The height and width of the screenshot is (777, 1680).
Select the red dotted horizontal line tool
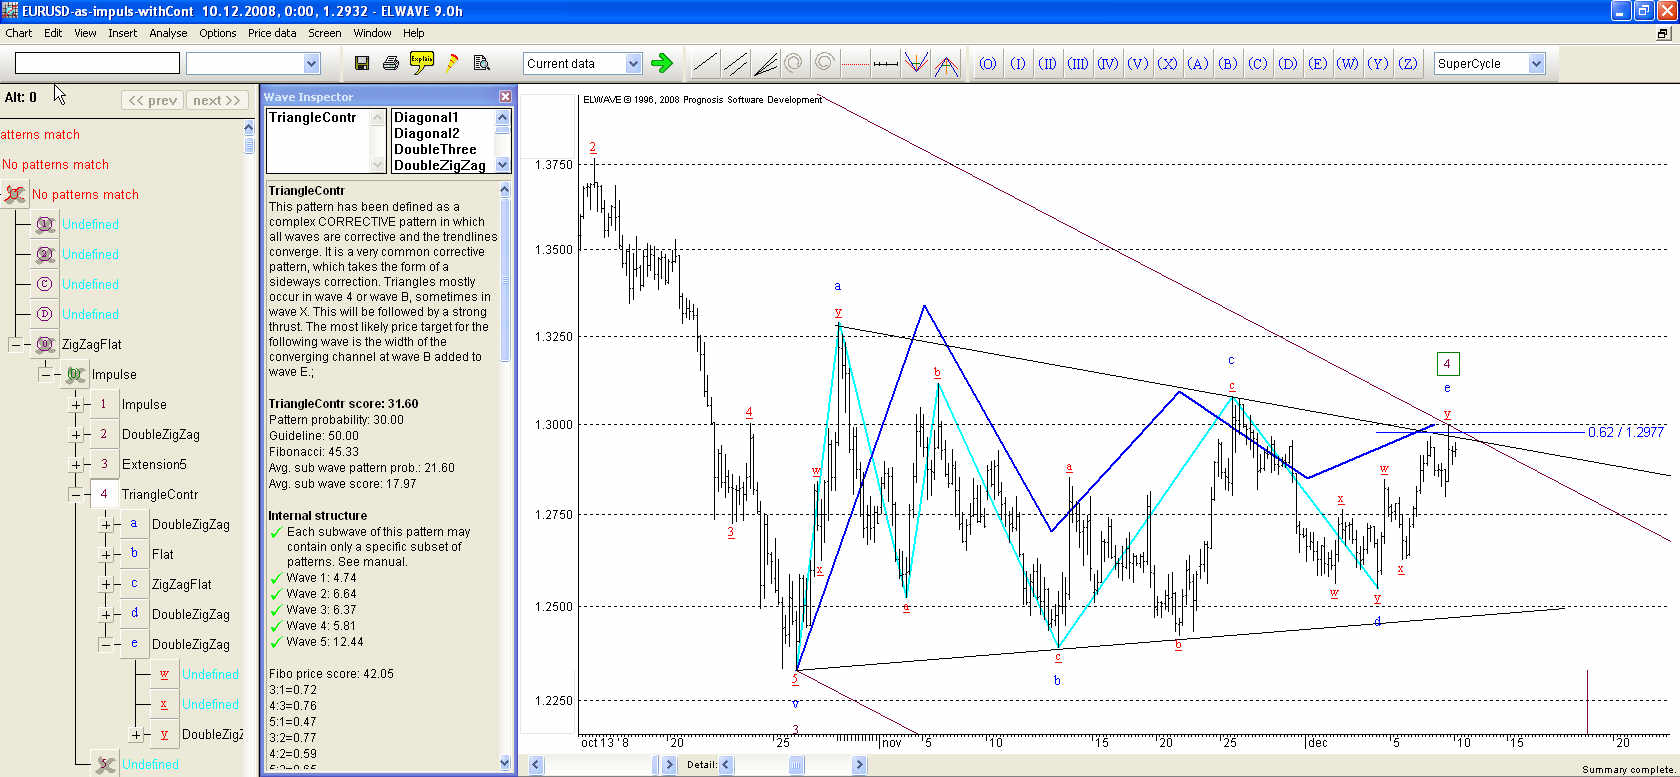(855, 64)
